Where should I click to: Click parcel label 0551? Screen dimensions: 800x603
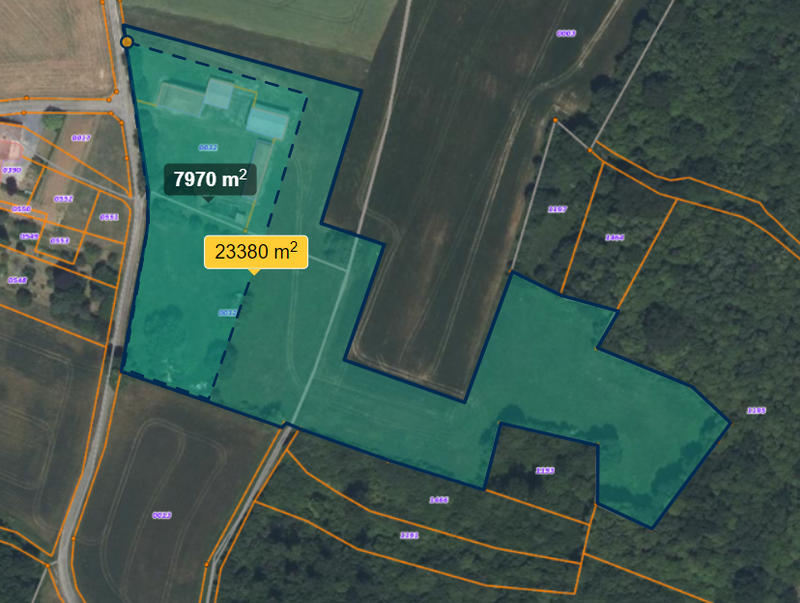coord(109,217)
